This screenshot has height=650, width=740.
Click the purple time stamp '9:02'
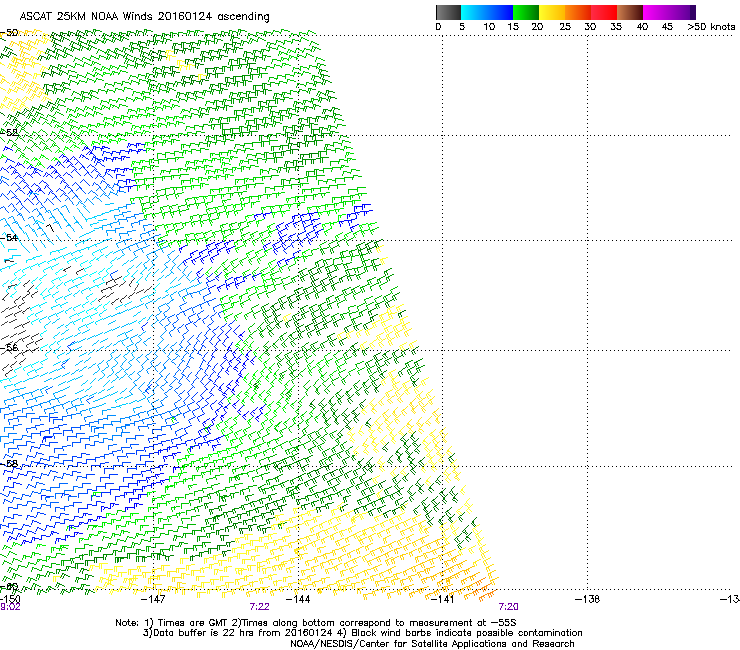click(10, 607)
